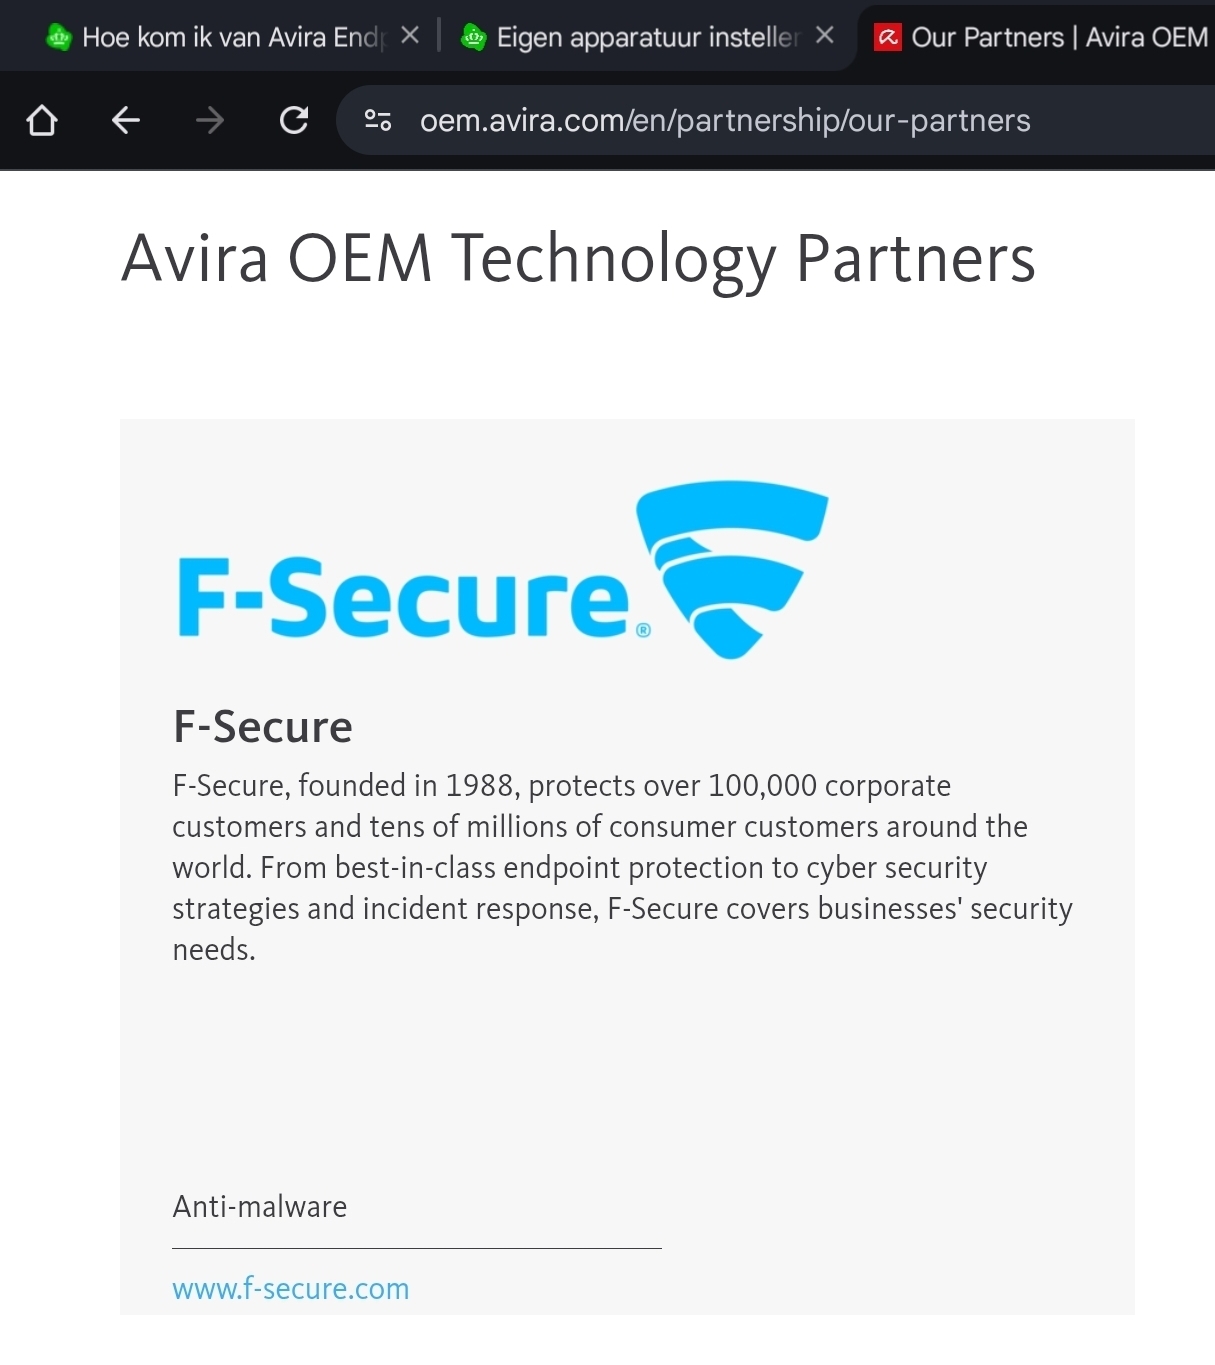Click the F-Secure description paragraph
Viewport: 1215px width, 1365px height.
click(622, 867)
